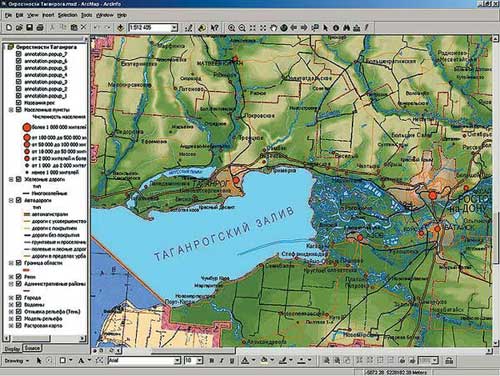Click the Save map icon
The width and height of the screenshot is (500, 376).
coord(30,28)
